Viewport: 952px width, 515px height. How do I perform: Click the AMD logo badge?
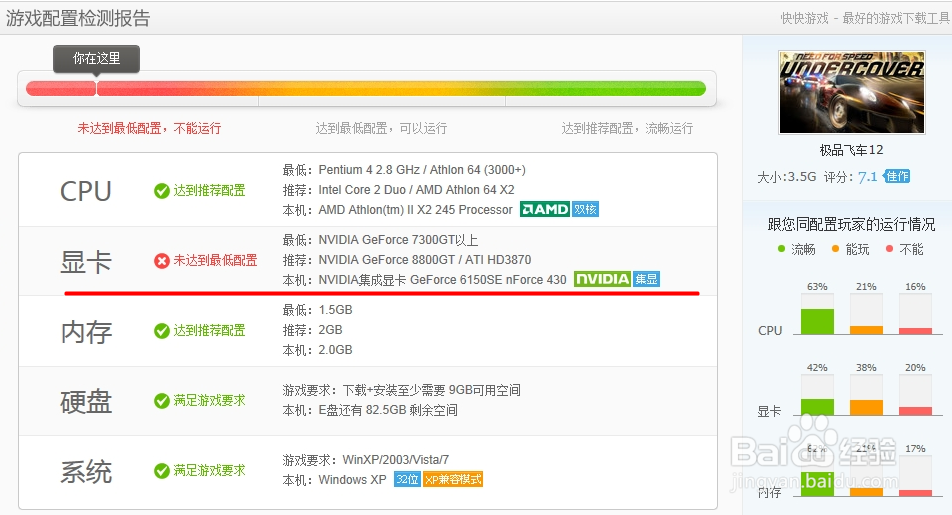545,210
